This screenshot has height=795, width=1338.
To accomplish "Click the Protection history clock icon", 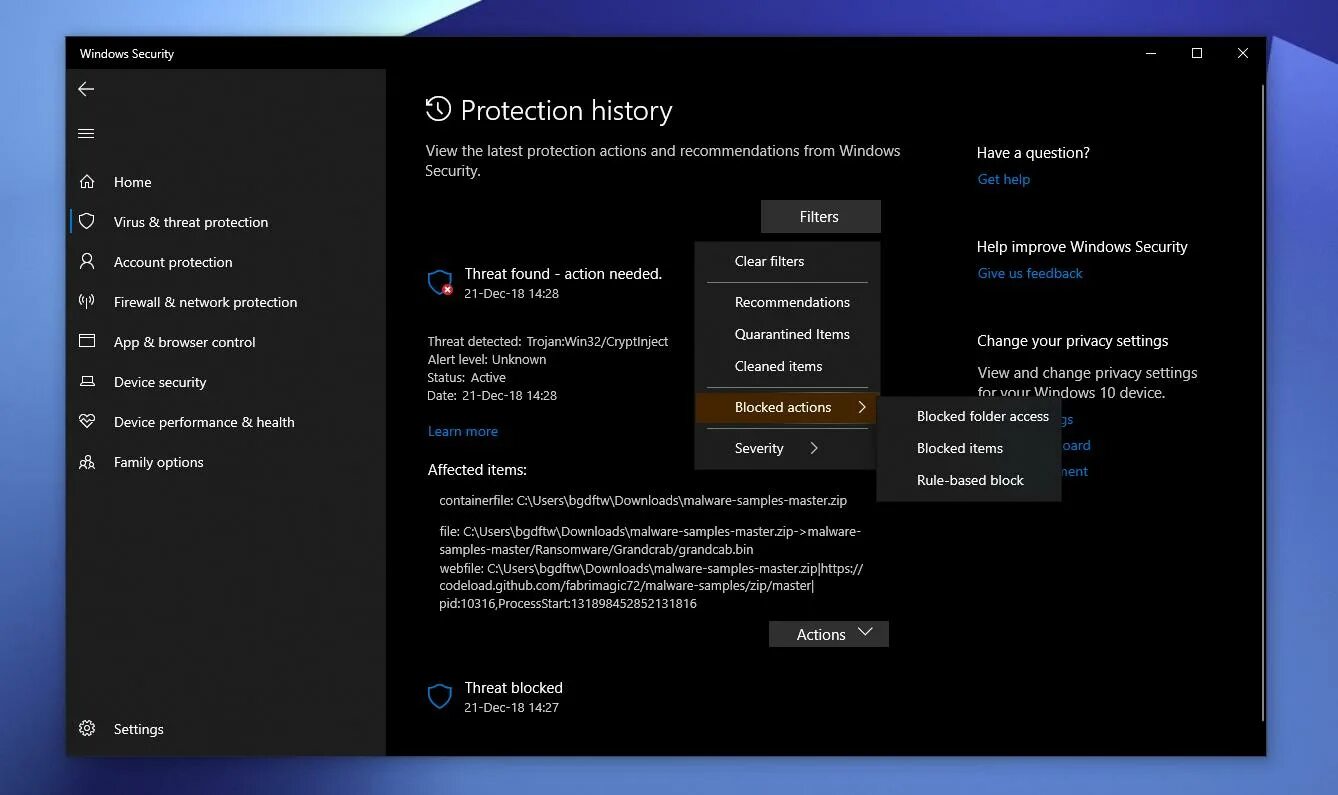I will (x=438, y=109).
